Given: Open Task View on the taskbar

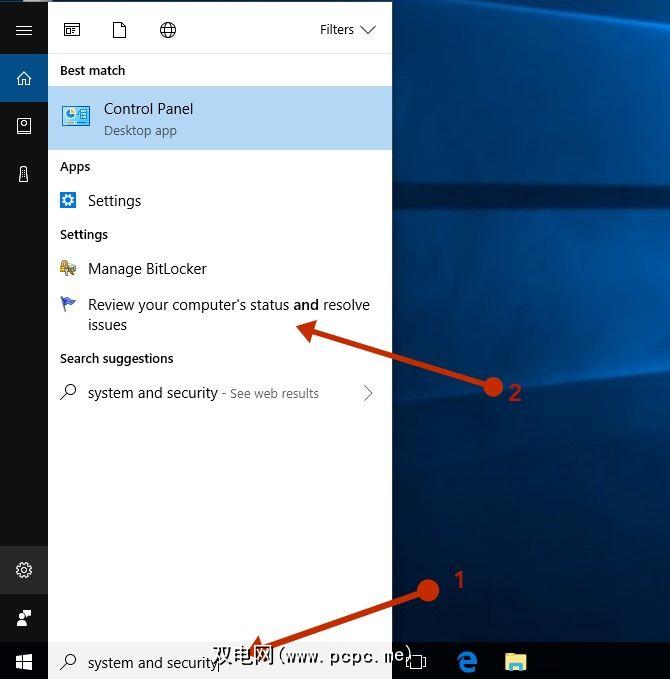Looking at the screenshot, I should [417, 662].
